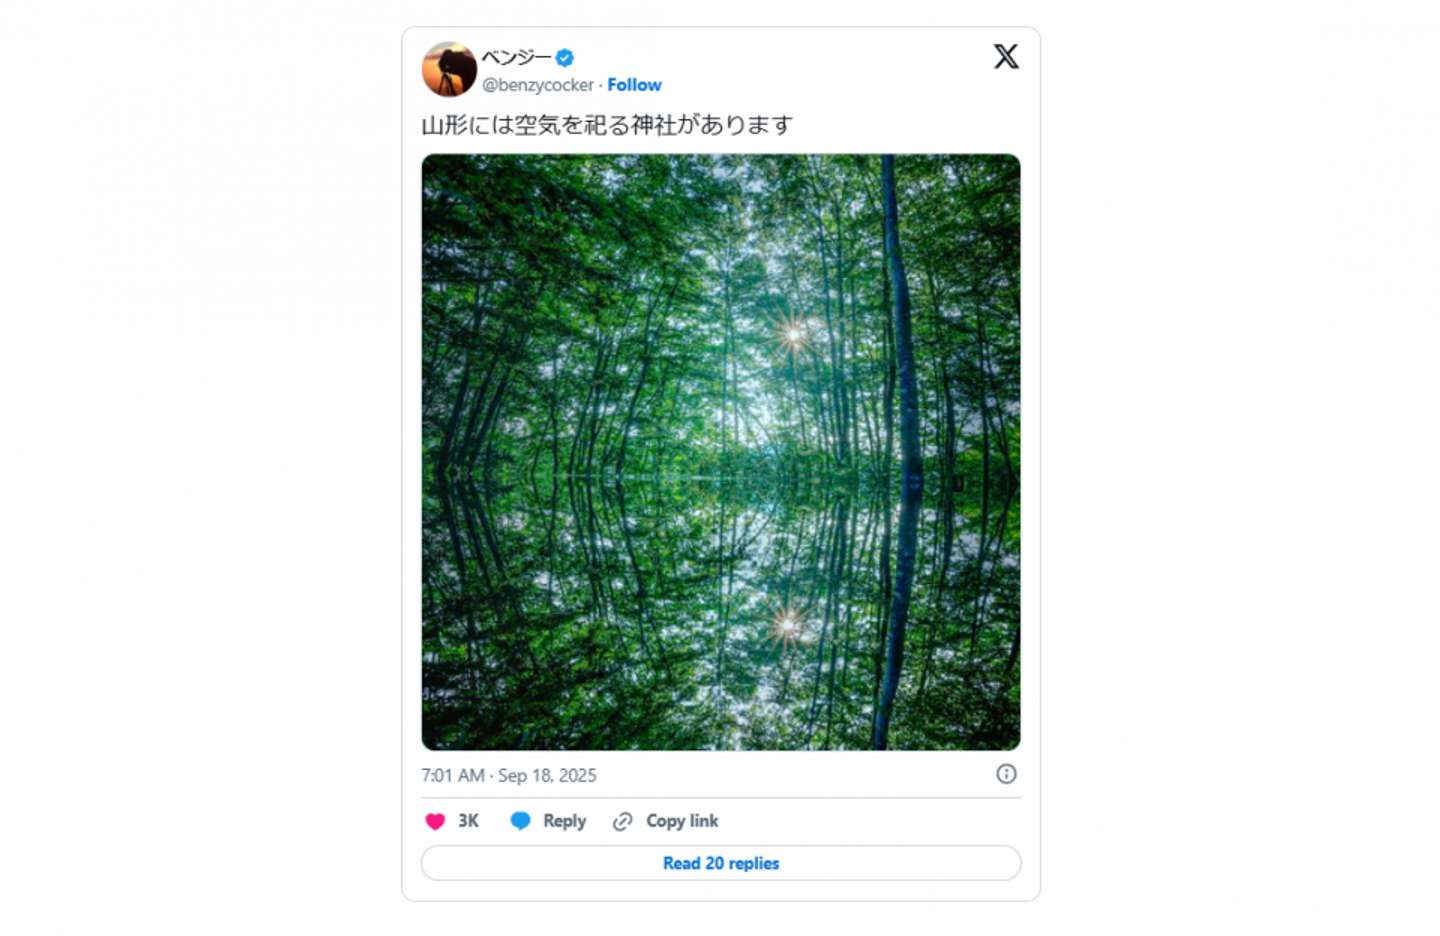This screenshot has width=1440, height=936.
Task: Select the Copy link text
Action: [x=682, y=821]
